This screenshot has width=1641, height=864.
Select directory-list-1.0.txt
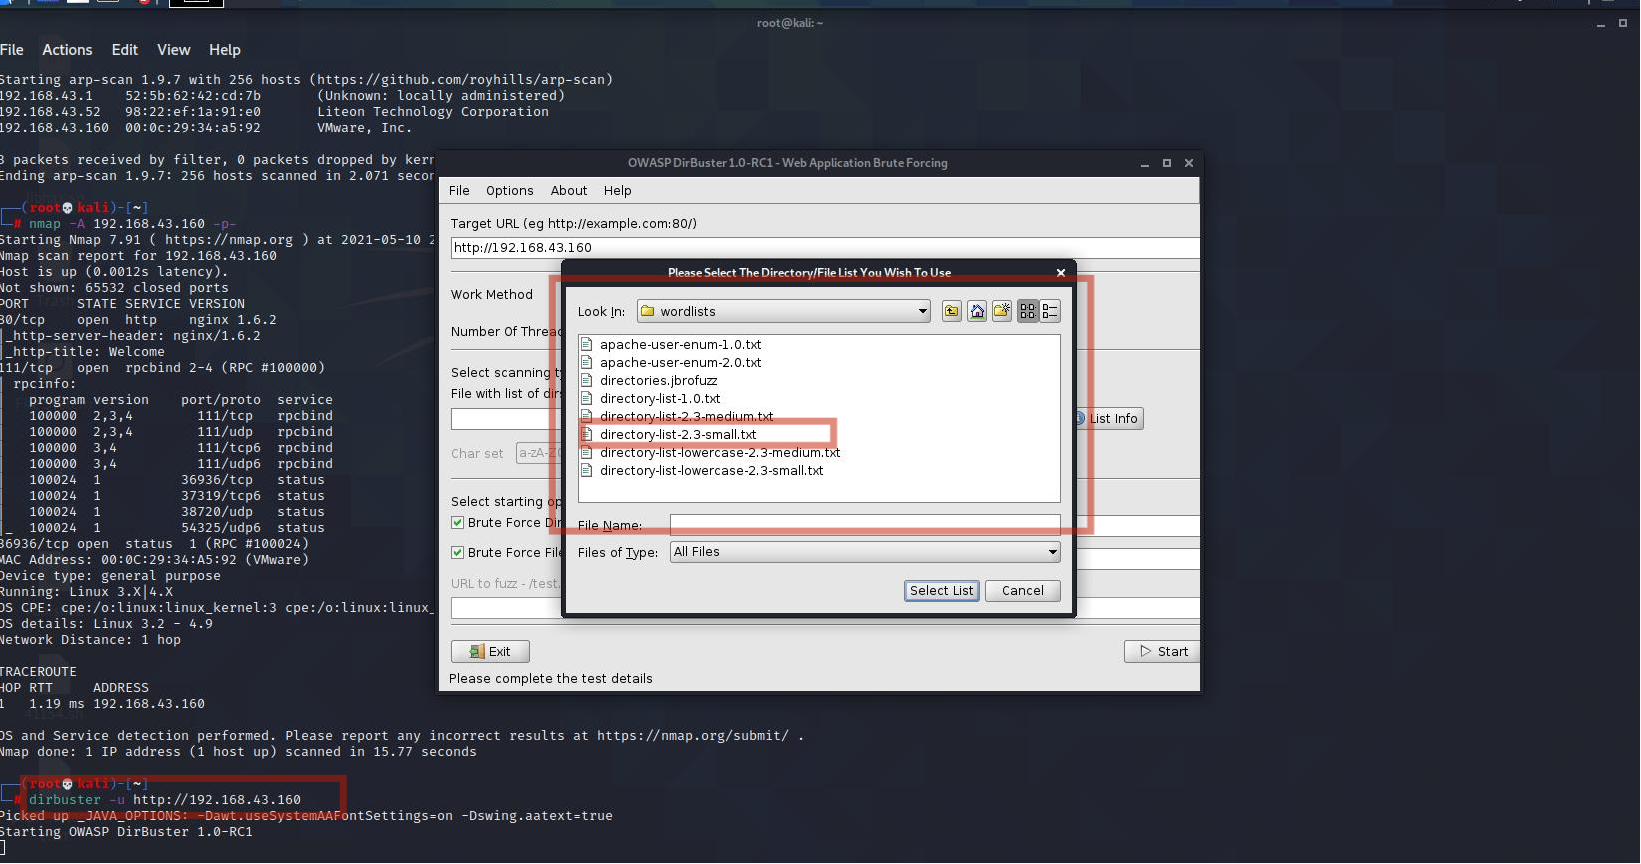click(660, 399)
